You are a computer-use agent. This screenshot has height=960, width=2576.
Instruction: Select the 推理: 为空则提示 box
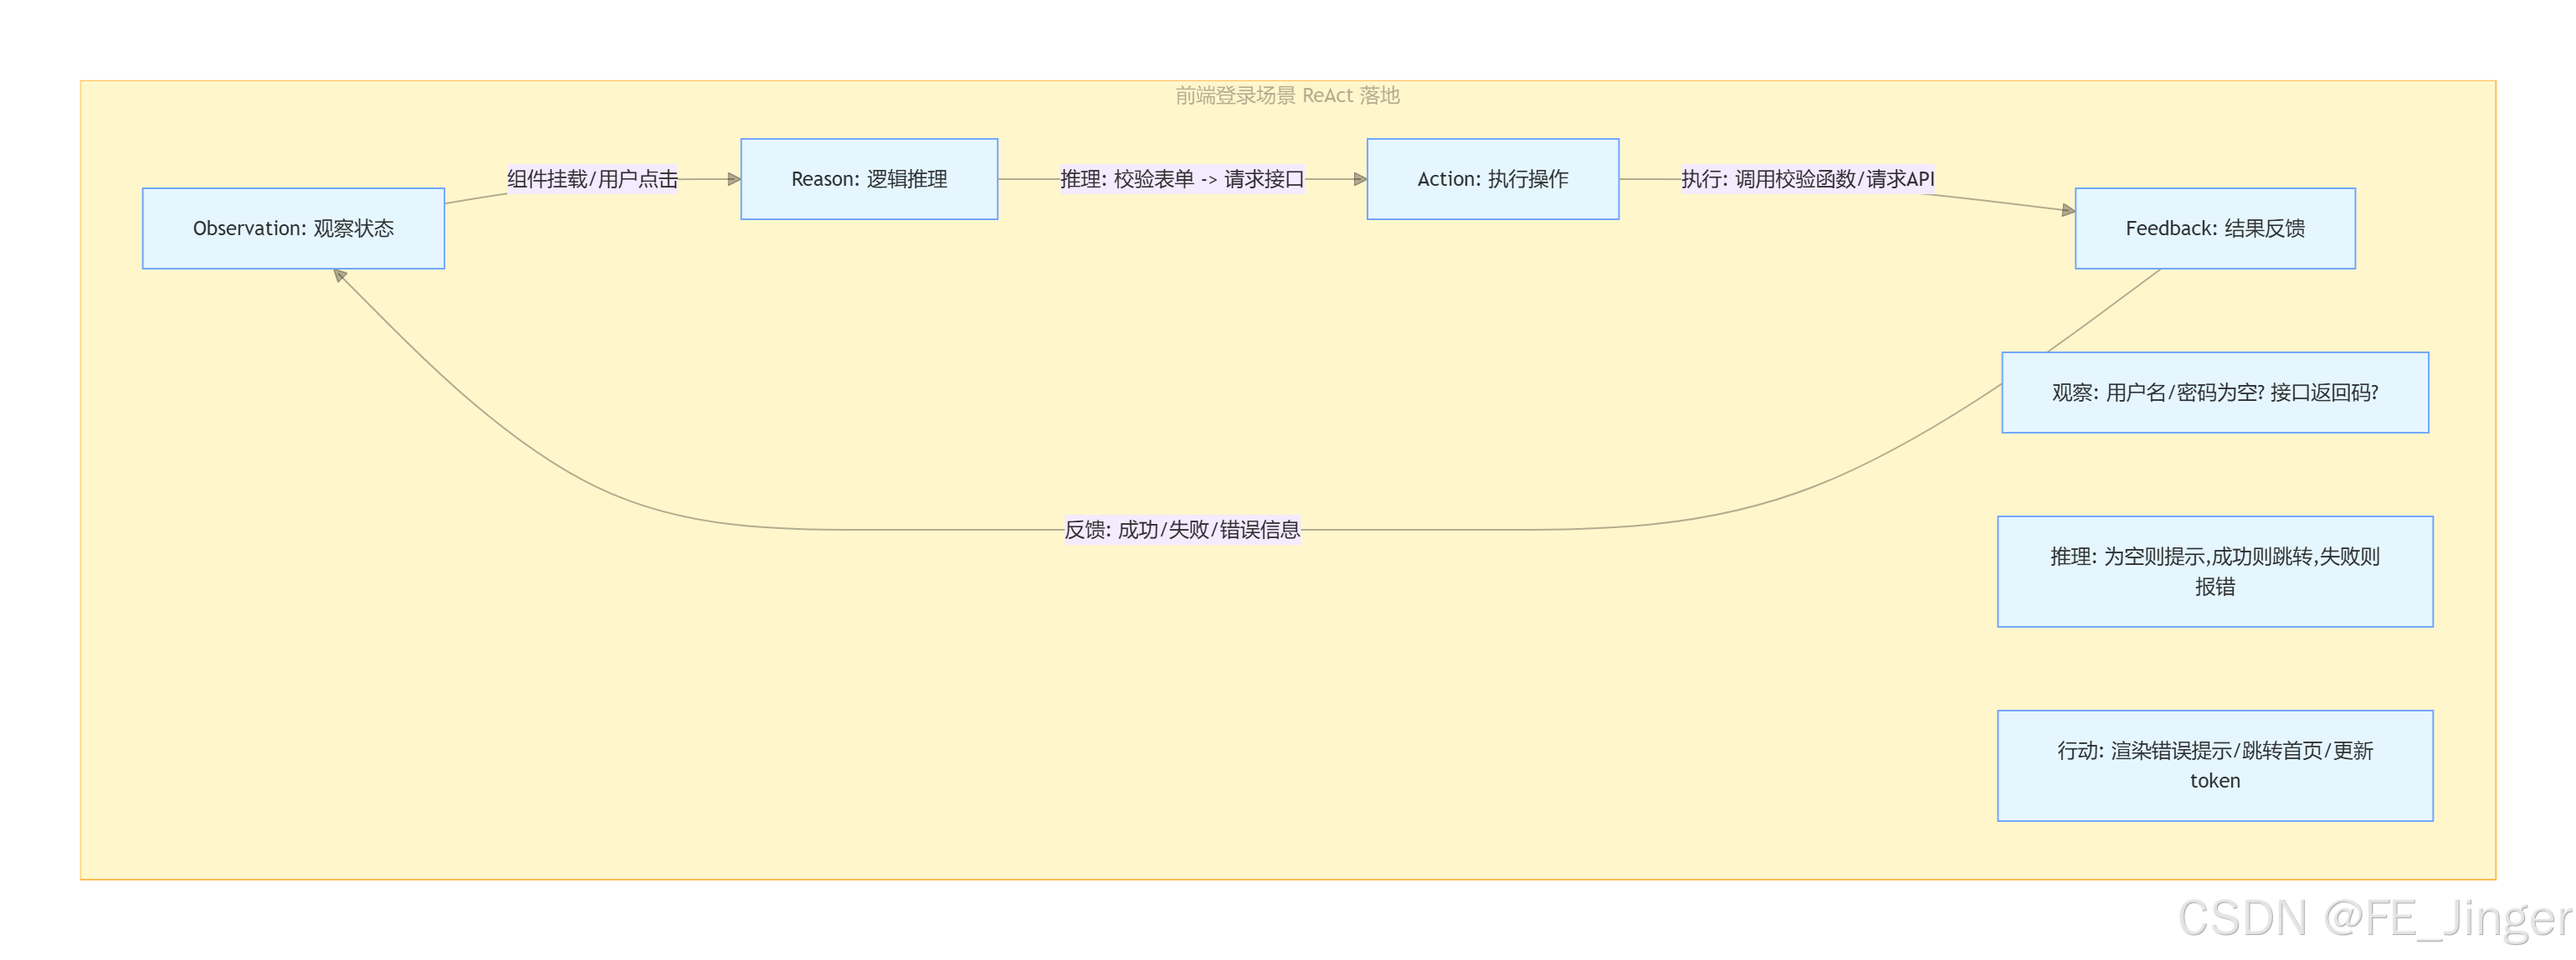[x=2214, y=571]
